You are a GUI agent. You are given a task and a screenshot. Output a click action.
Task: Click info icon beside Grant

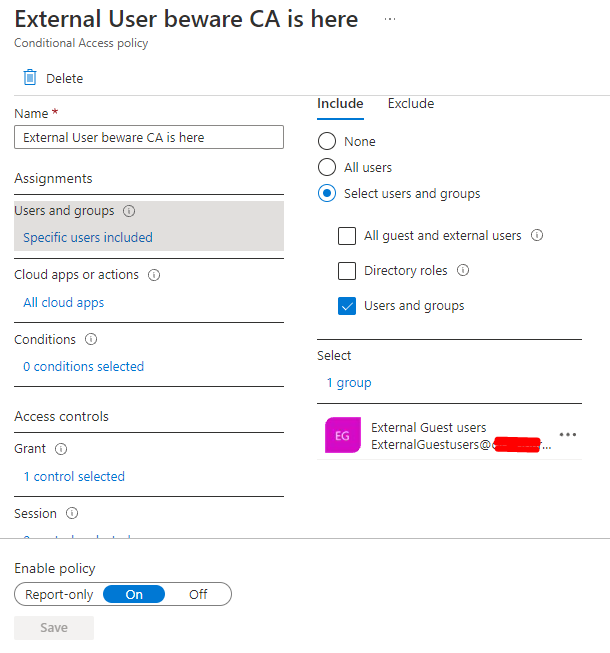[62, 450]
